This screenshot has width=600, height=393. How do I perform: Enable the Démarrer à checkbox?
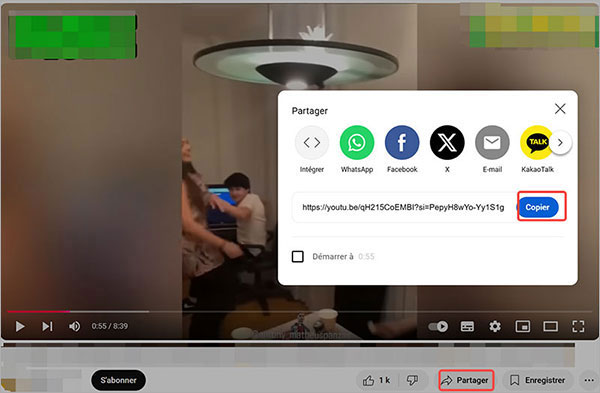click(298, 256)
